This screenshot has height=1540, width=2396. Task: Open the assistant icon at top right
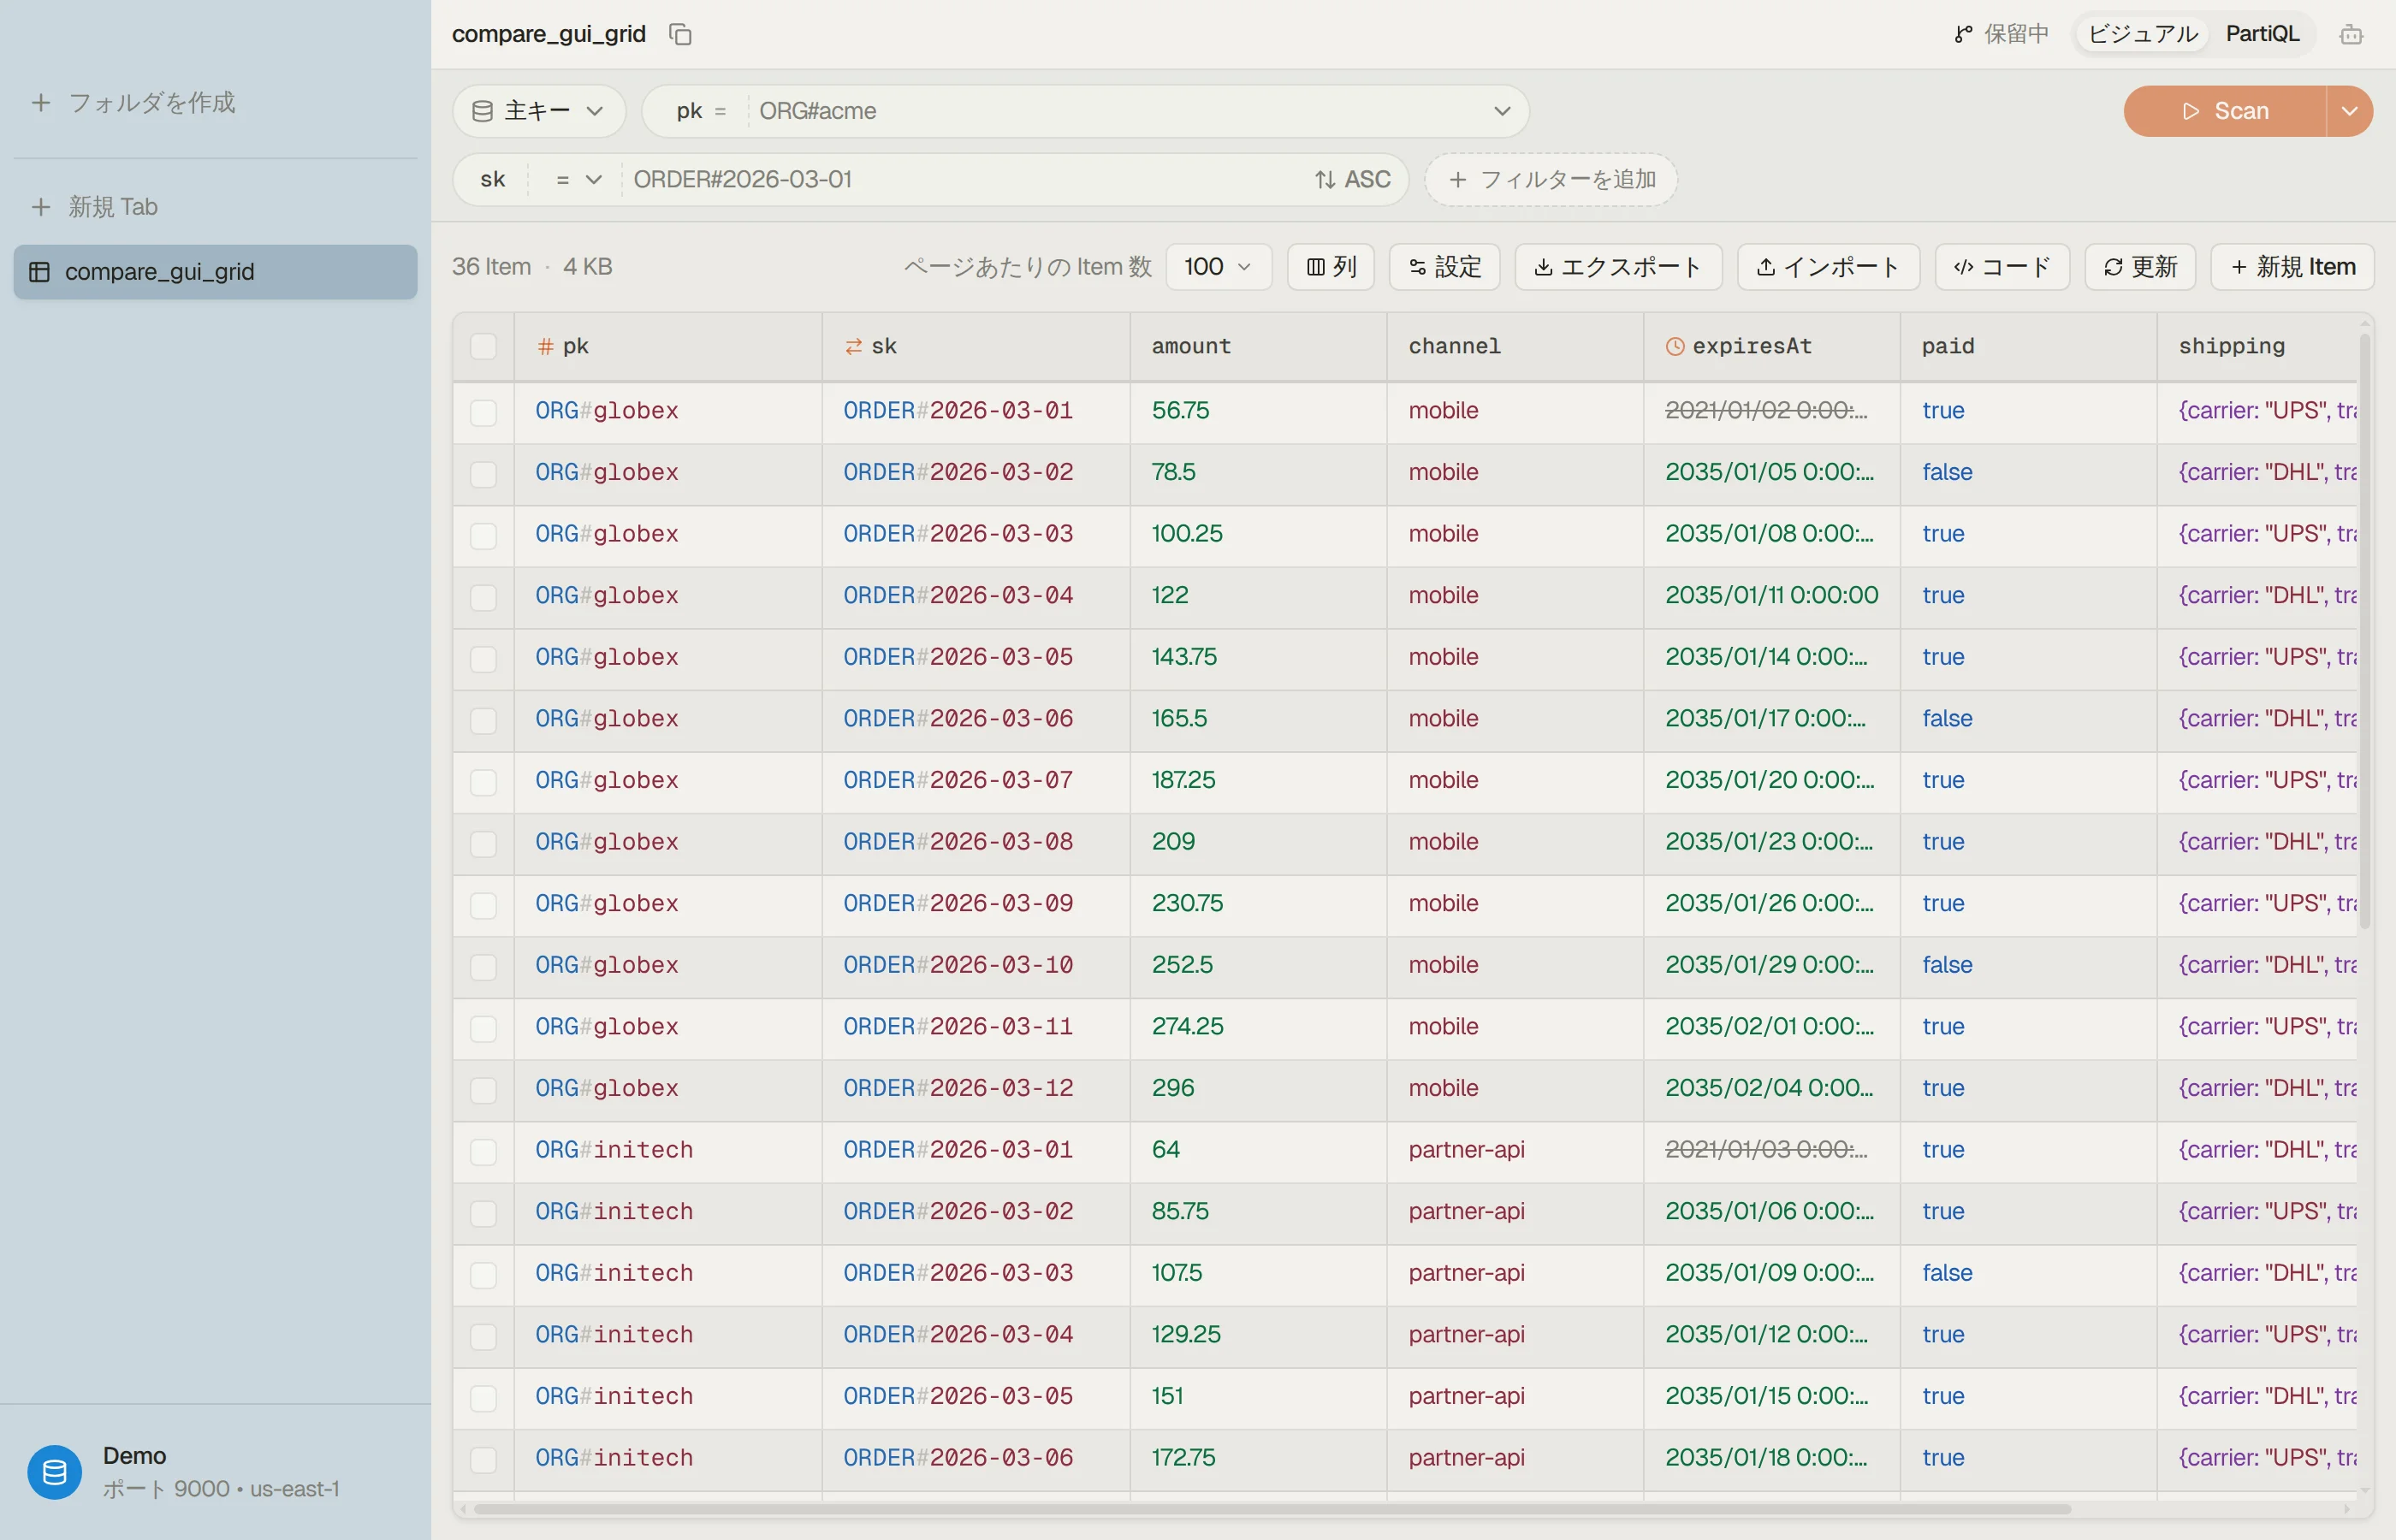2351,34
